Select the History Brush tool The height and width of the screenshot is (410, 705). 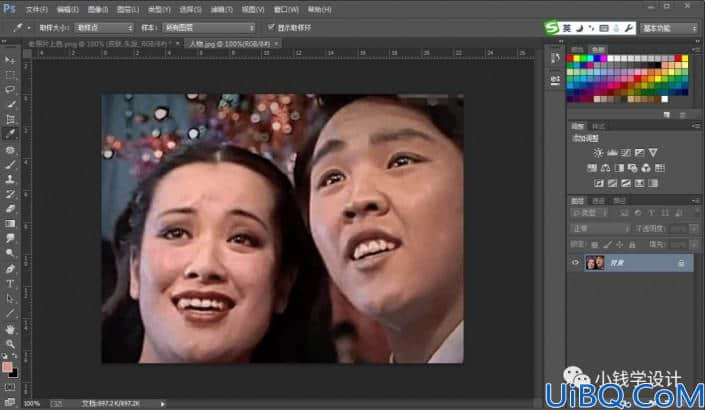[x=10, y=194]
